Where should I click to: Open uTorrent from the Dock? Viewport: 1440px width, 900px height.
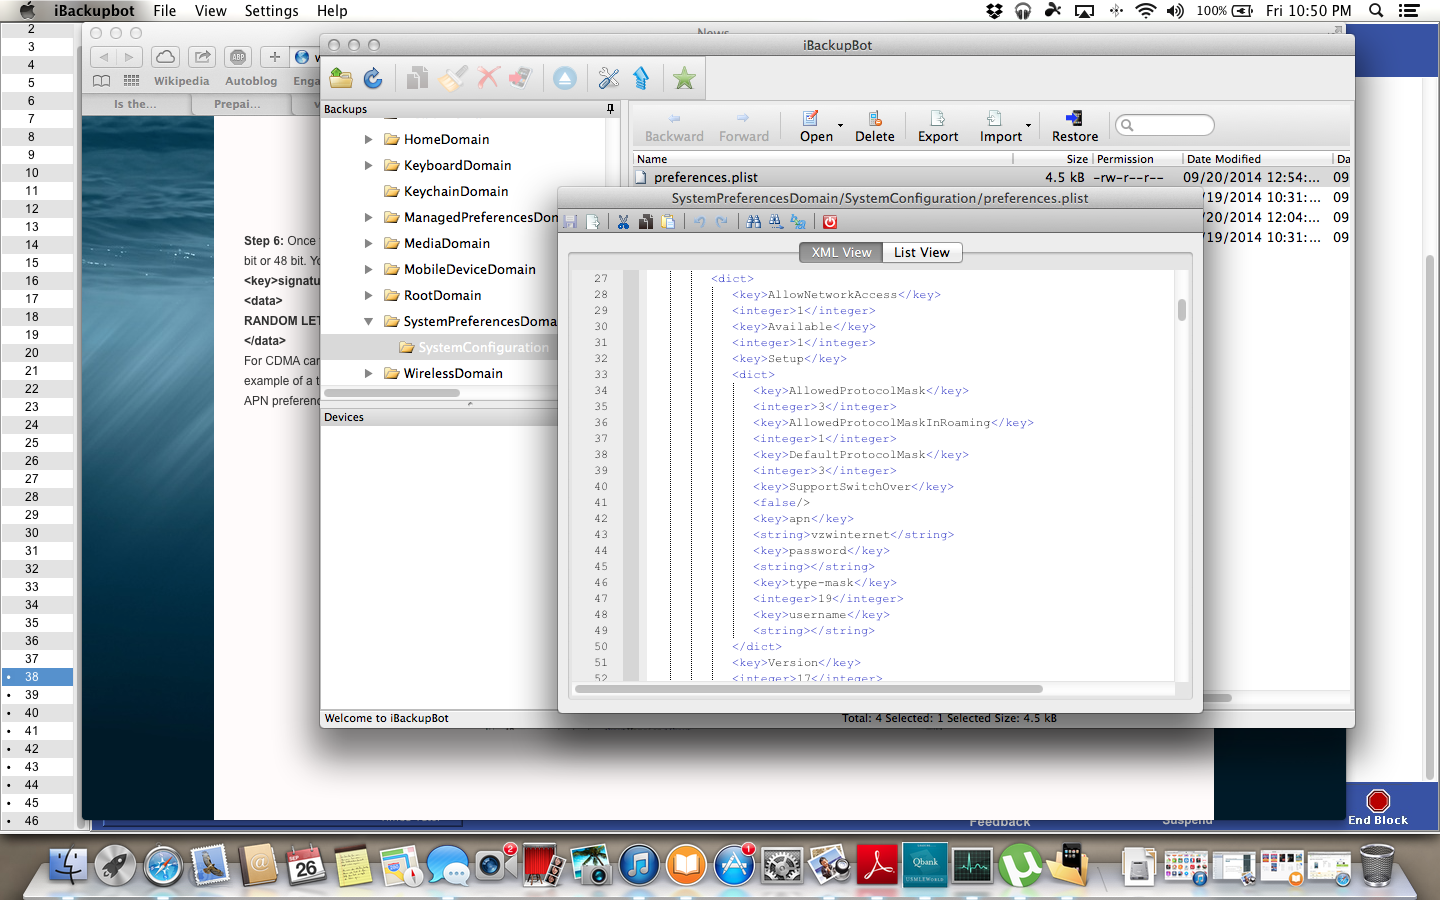pos(1021,865)
